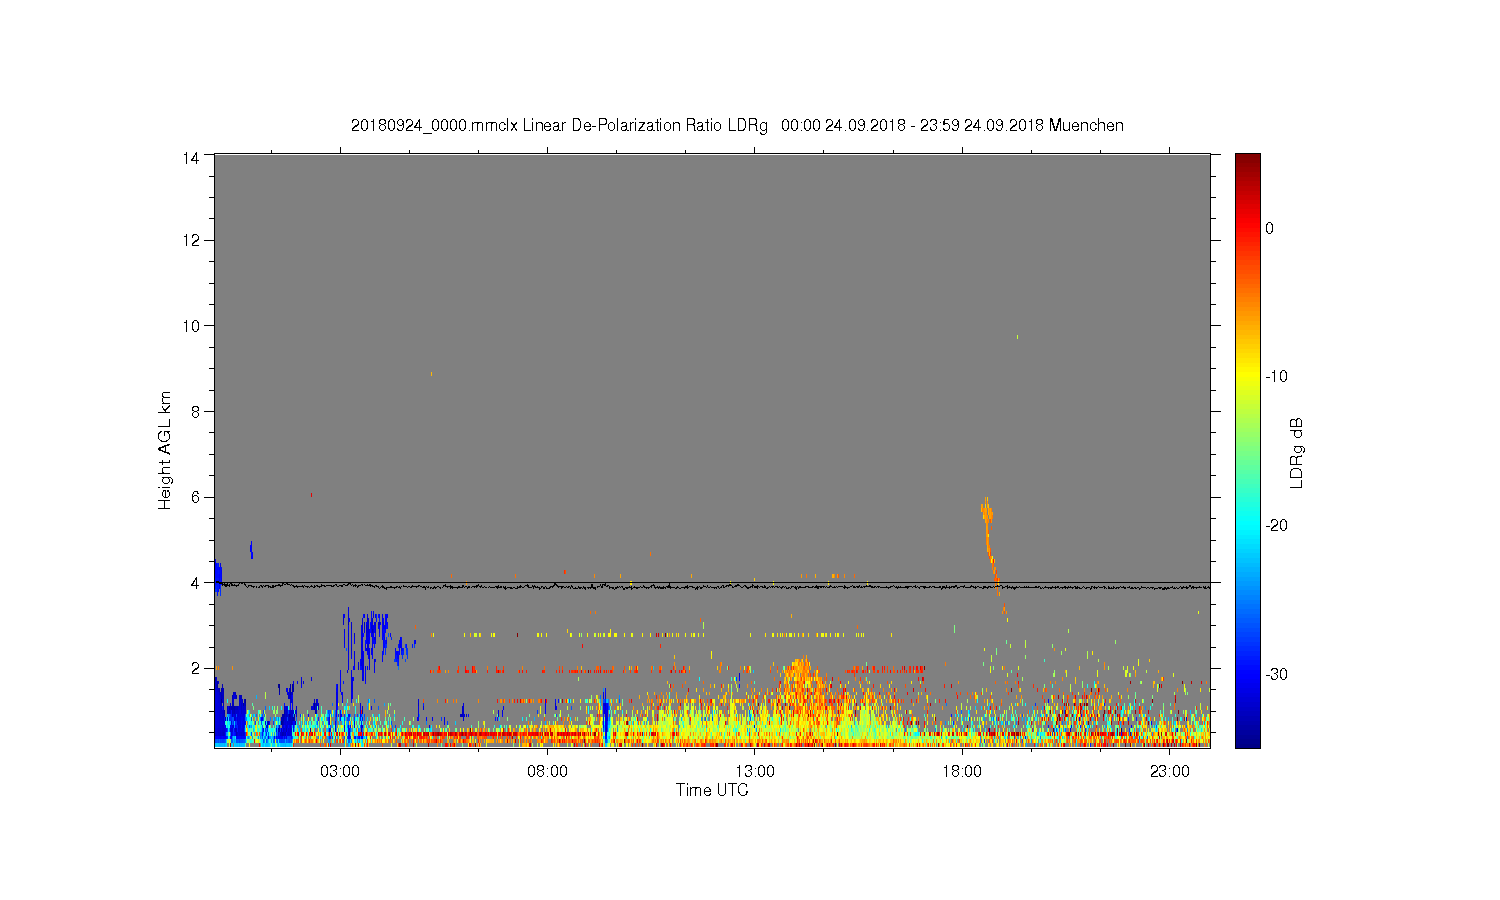Click the '23:00' time tick label

pos(1169,772)
